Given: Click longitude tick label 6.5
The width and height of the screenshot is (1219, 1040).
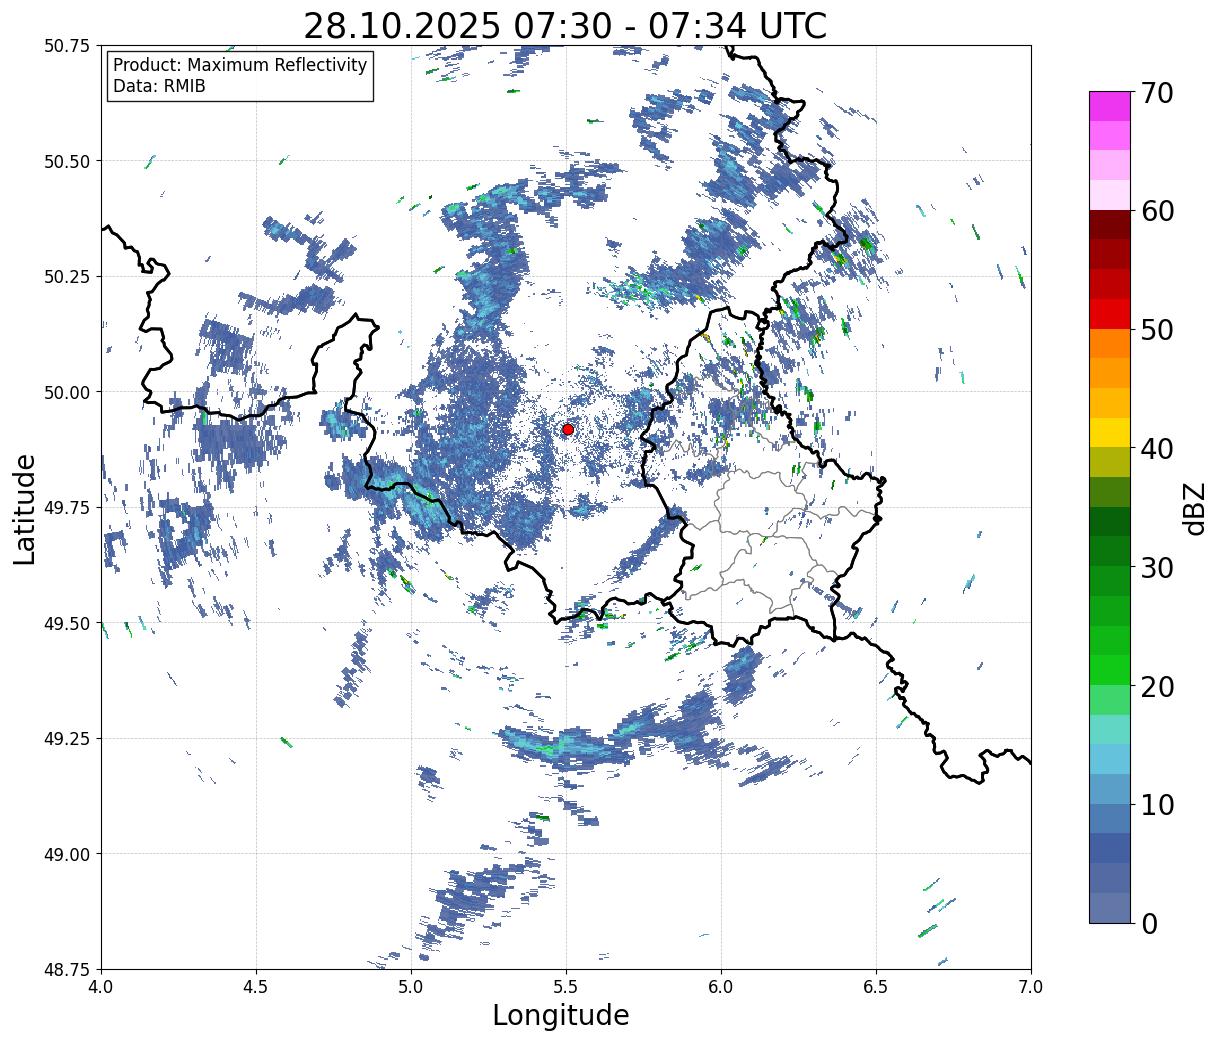Looking at the screenshot, I should (x=876, y=986).
